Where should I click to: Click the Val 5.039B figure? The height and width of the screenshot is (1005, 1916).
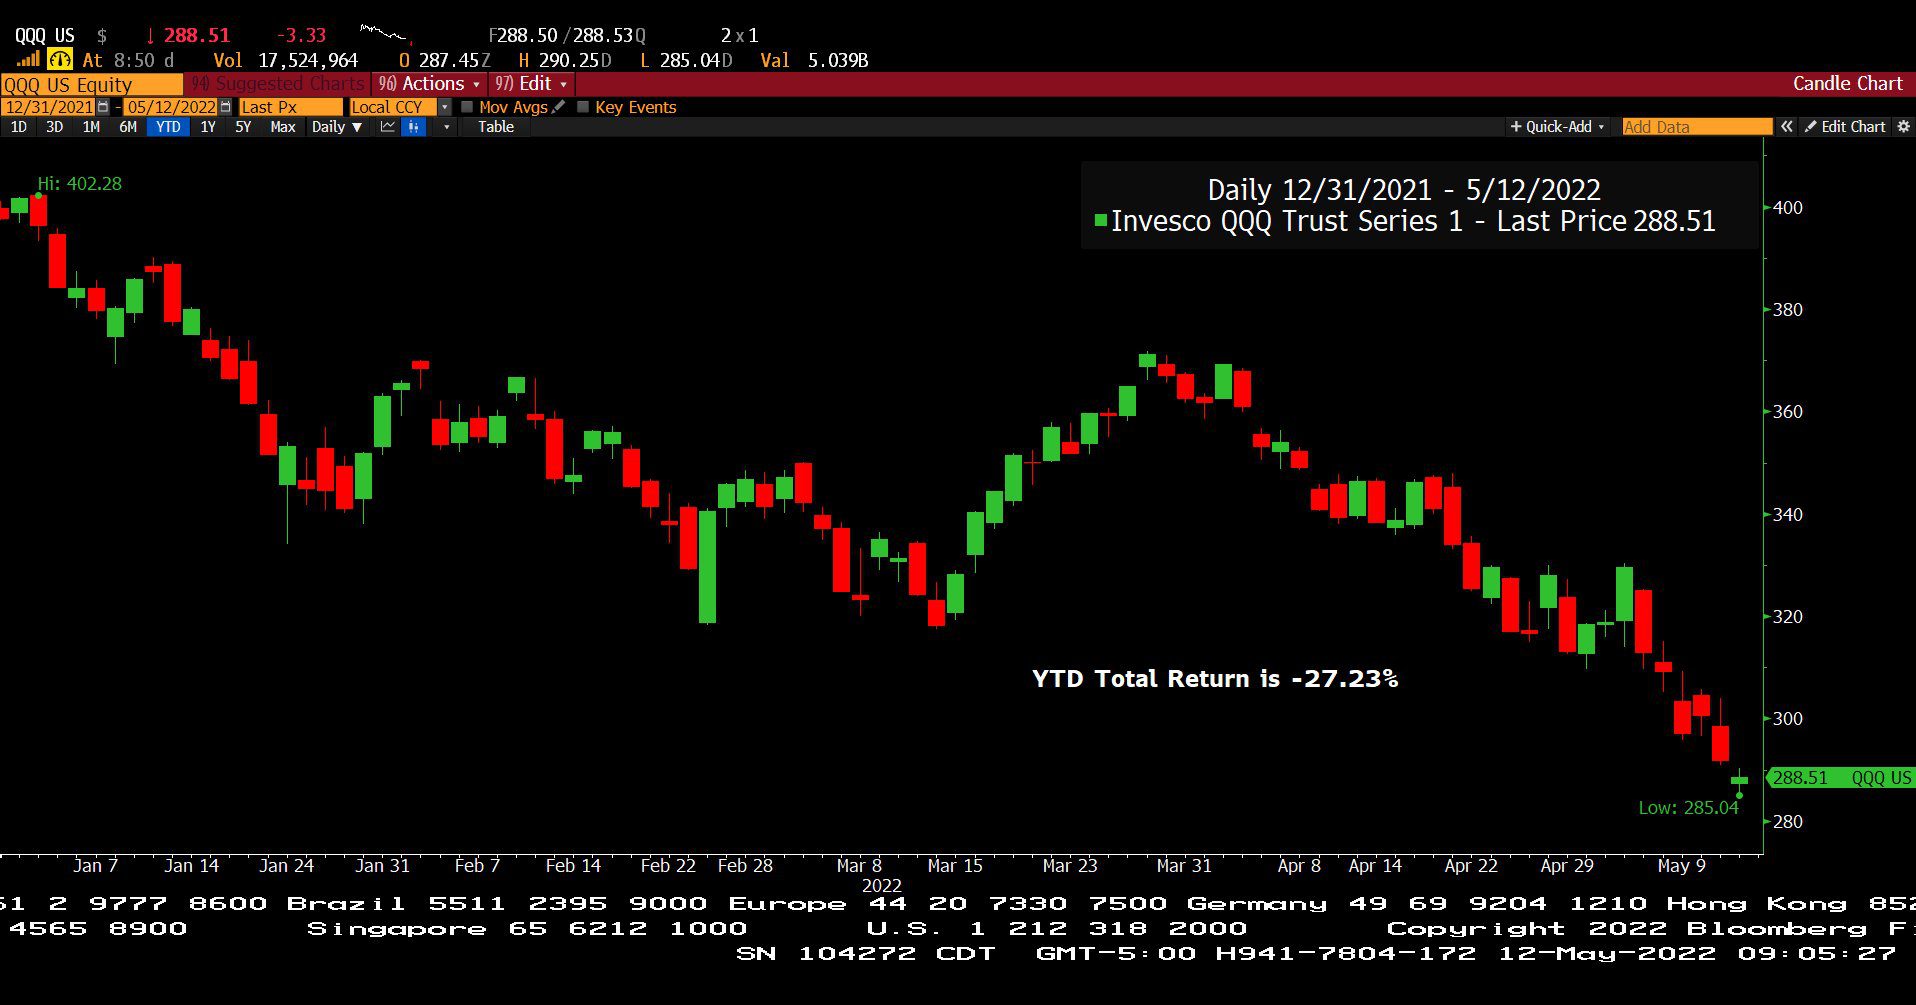pyautogui.click(x=814, y=61)
